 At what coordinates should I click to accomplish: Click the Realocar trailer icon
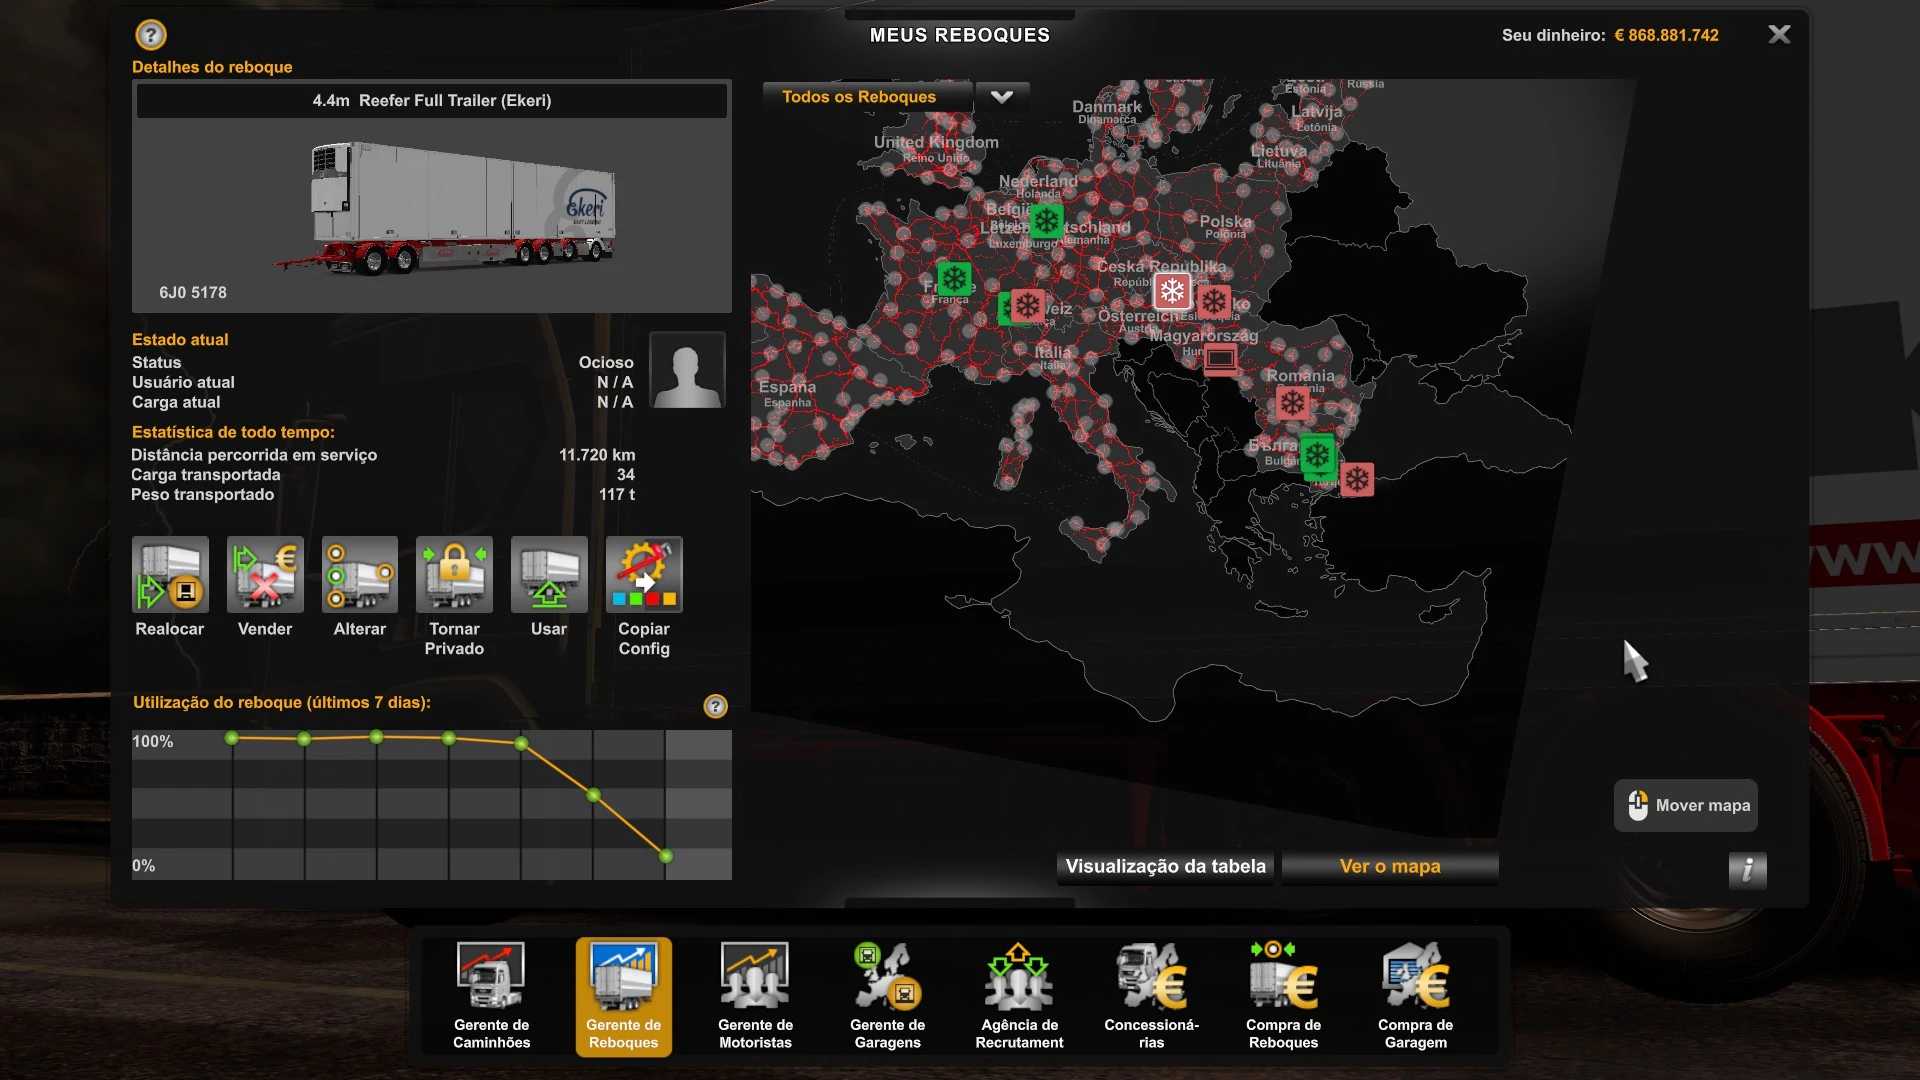tap(170, 575)
